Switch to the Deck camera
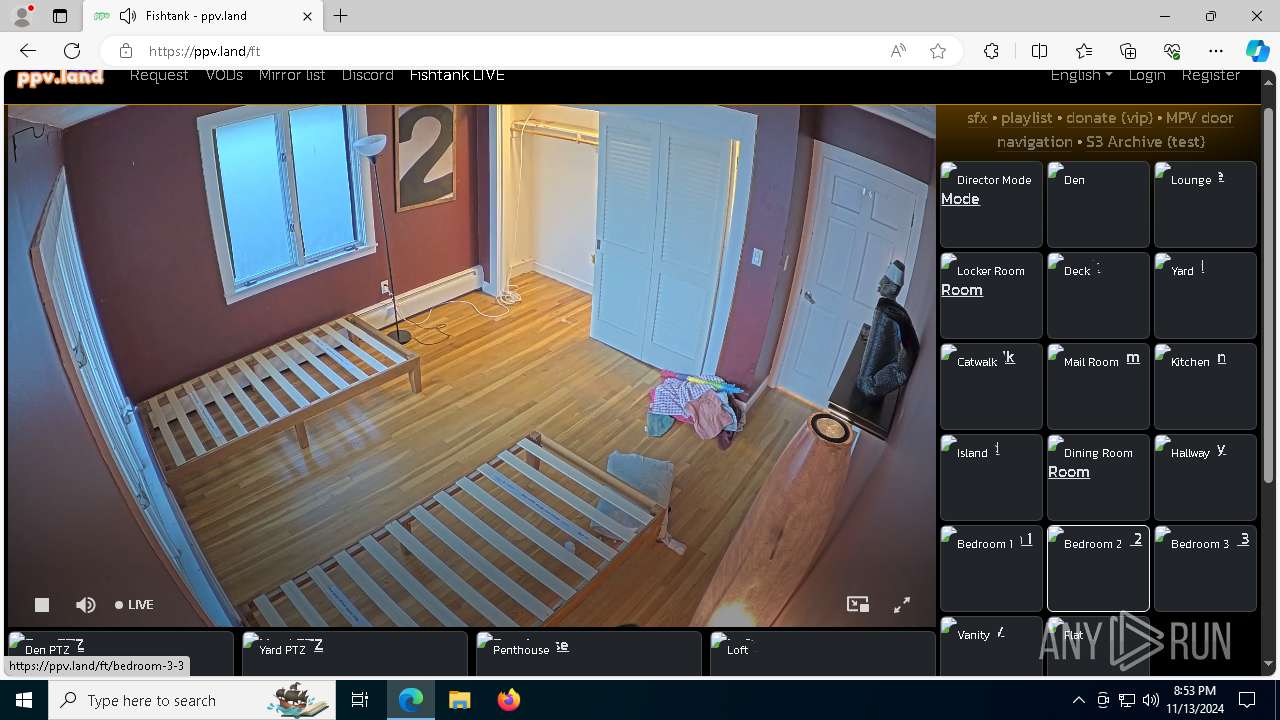The image size is (1280, 720). [x=1098, y=295]
